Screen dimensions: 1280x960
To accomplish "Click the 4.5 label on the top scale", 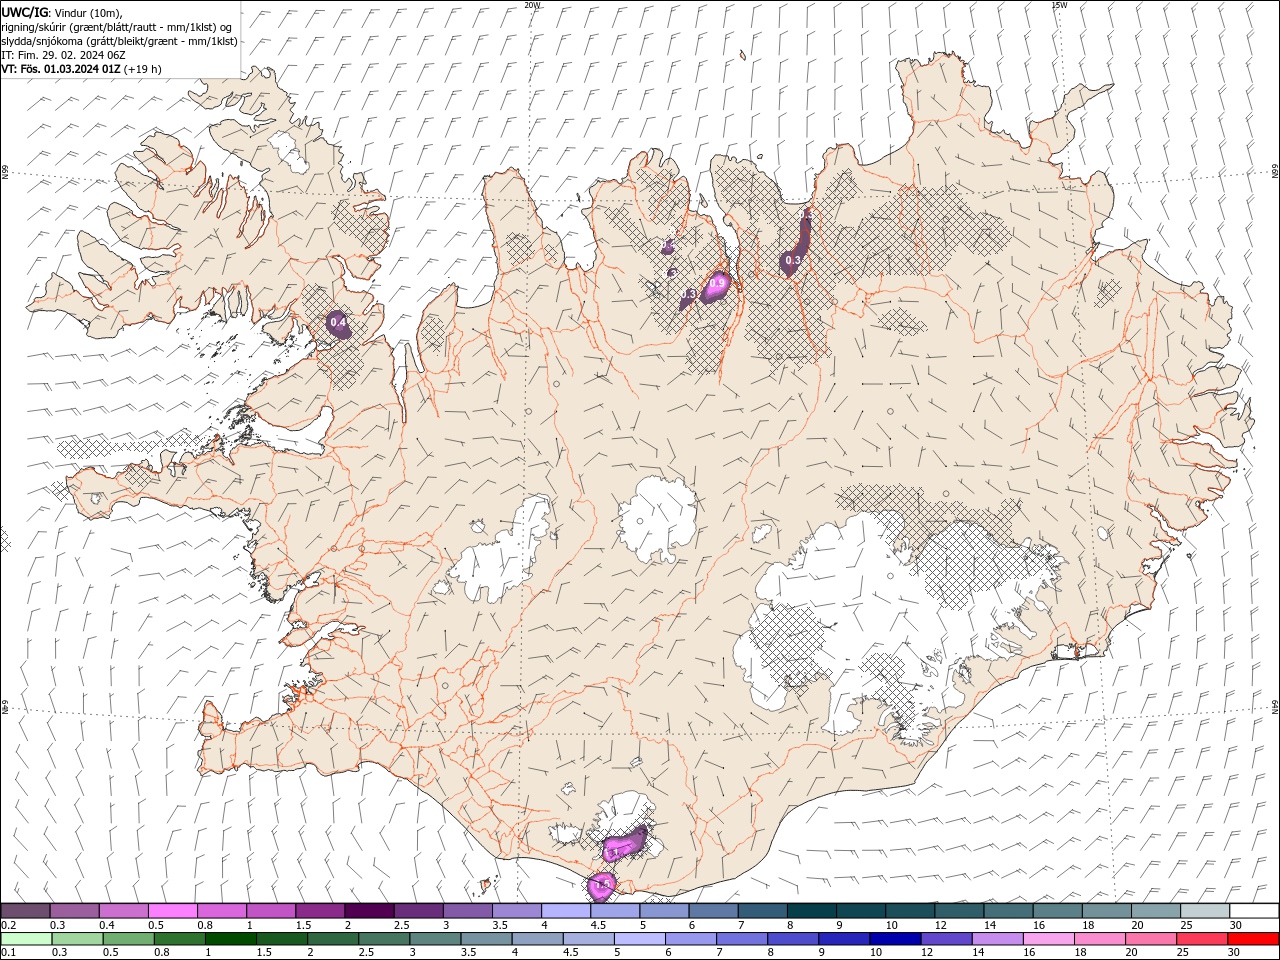I will (598, 925).
